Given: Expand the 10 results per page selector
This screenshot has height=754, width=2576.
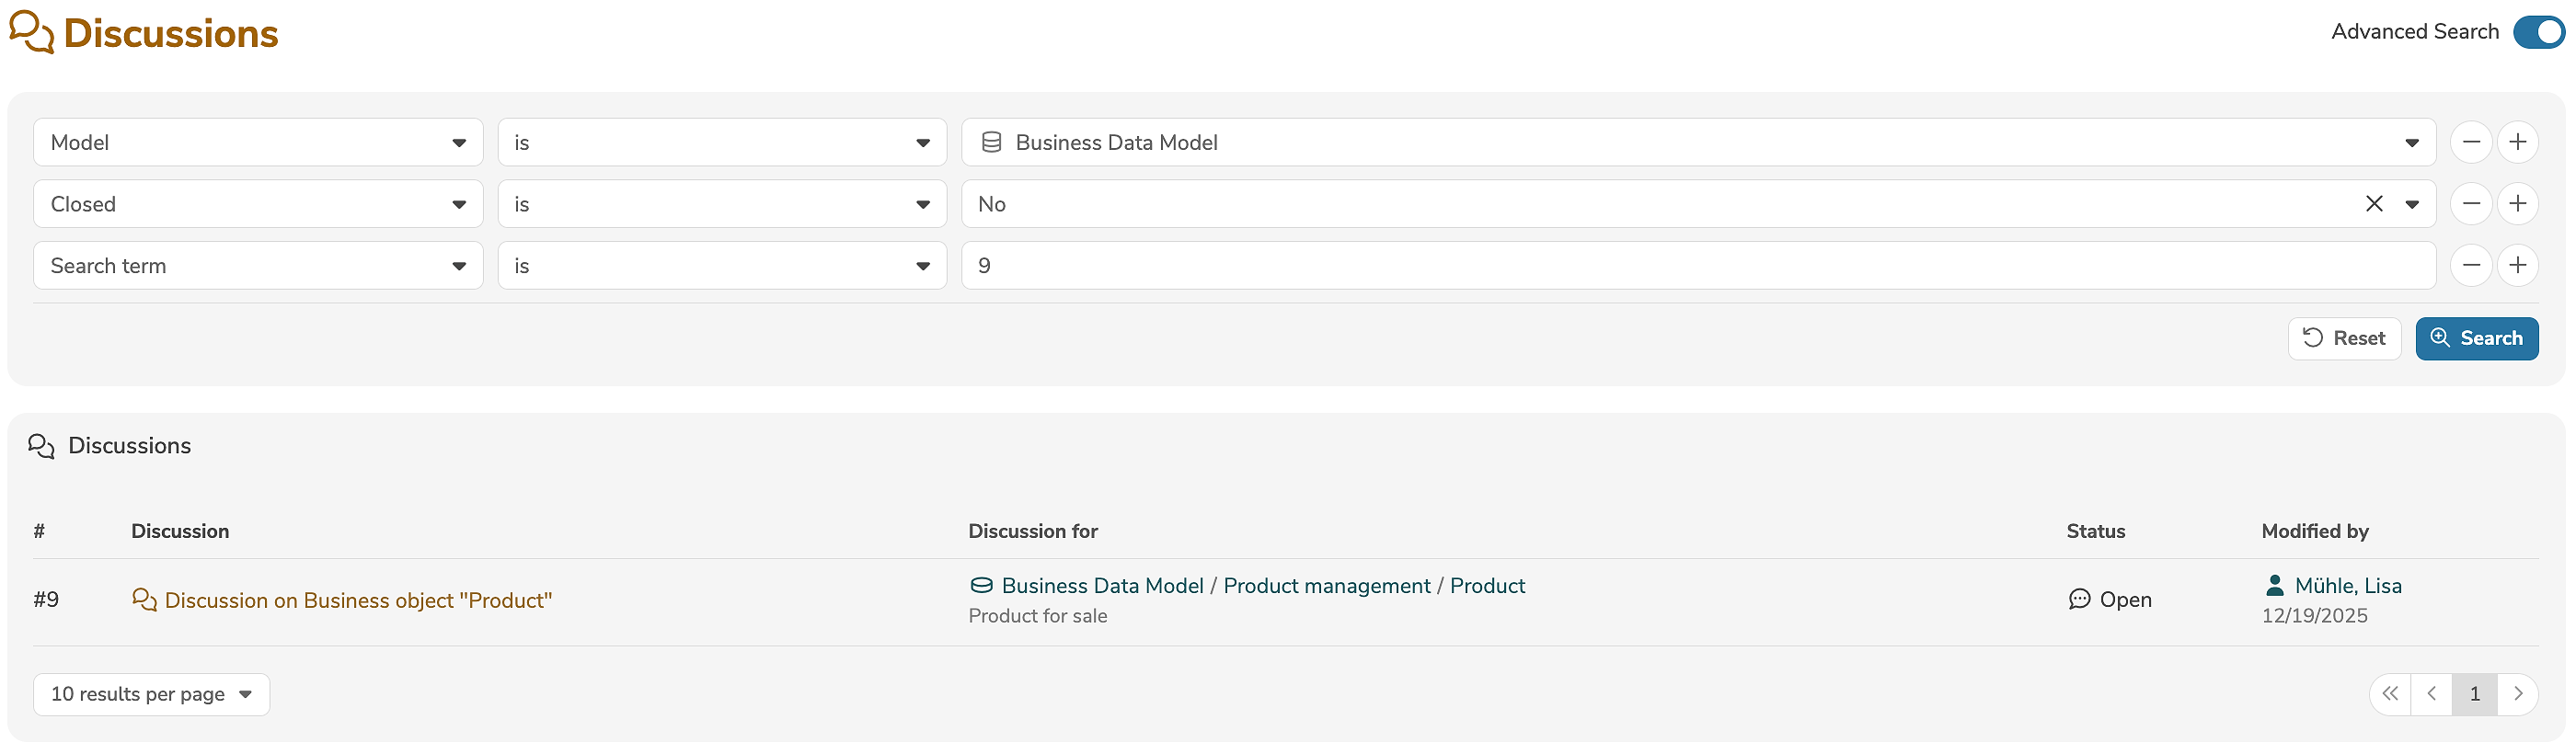Looking at the screenshot, I should 151,695.
